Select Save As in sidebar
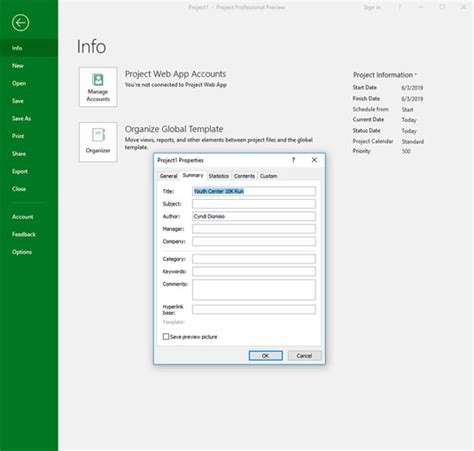 [x=21, y=118]
